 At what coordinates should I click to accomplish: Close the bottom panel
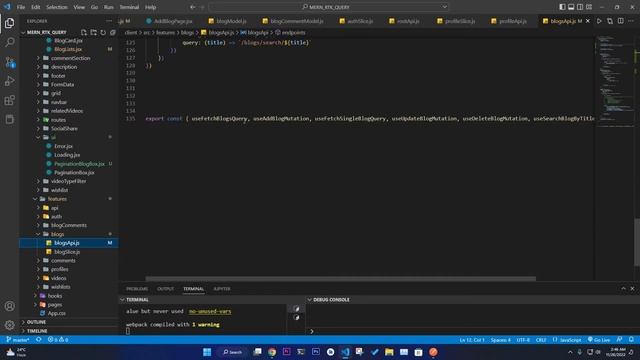coord(632,289)
